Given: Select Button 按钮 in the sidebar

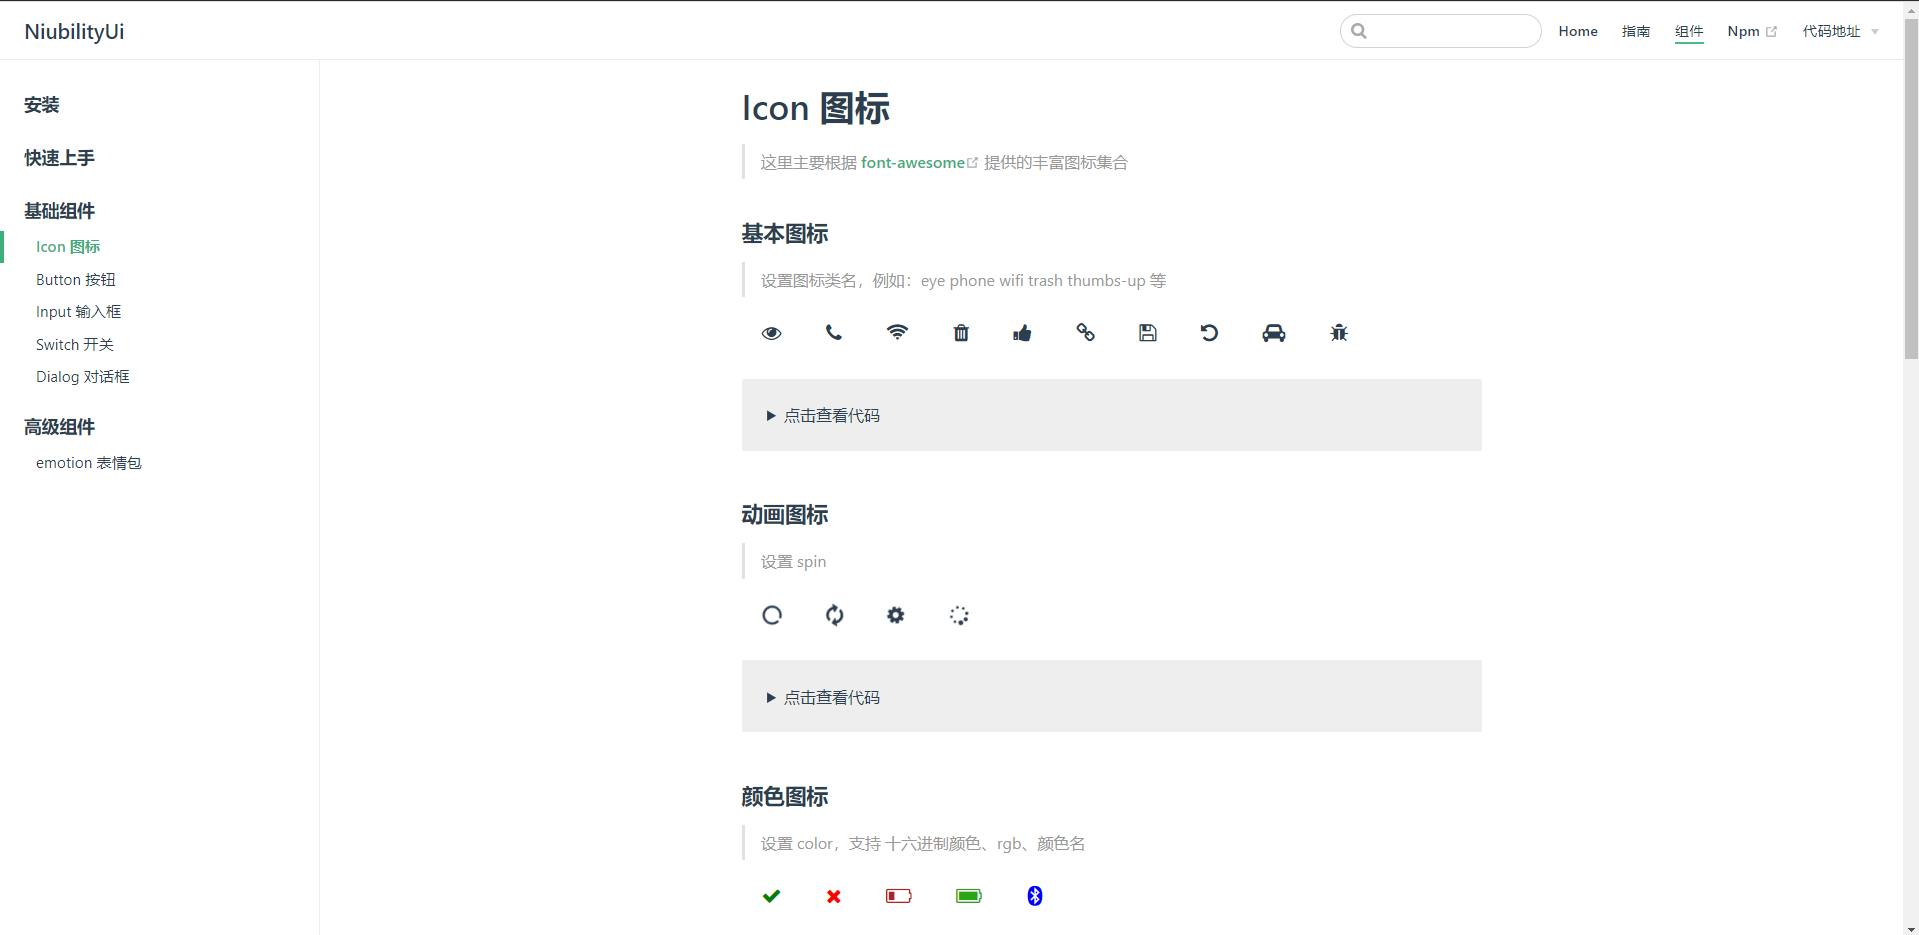Looking at the screenshot, I should coord(75,279).
